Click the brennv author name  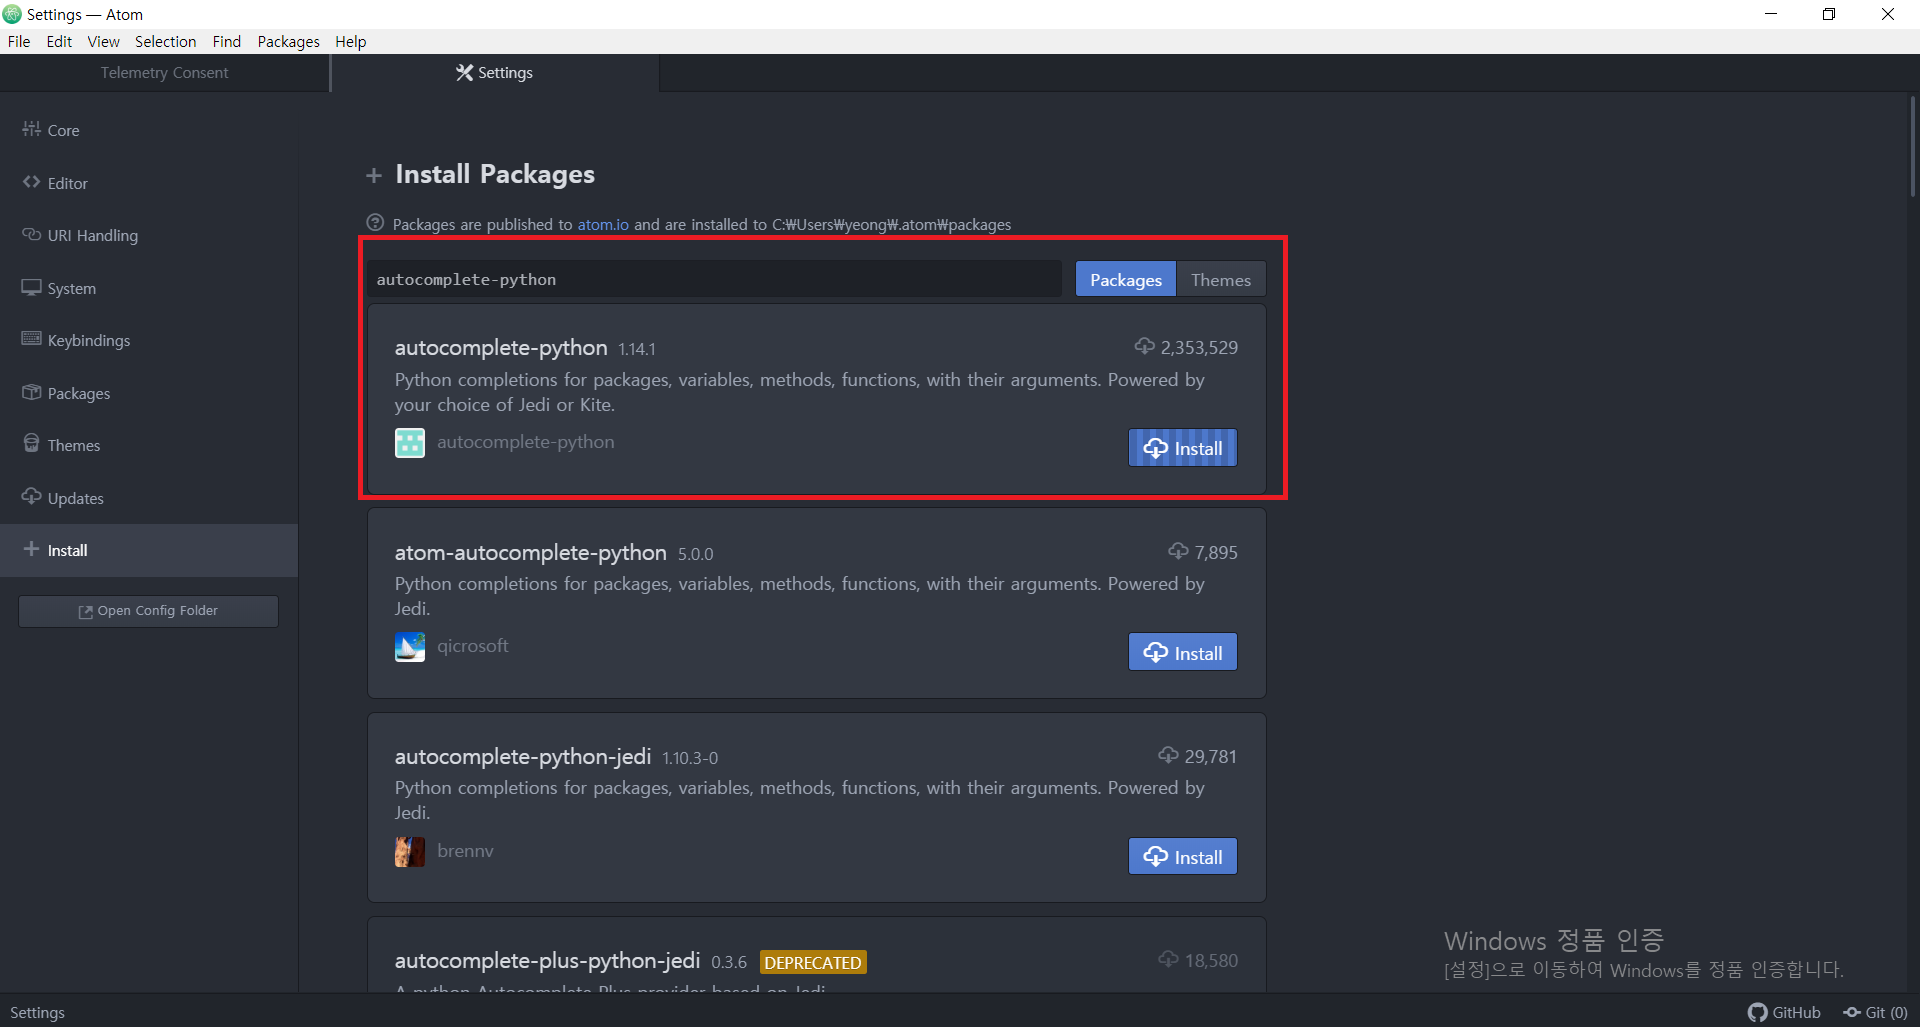(465, 850)
